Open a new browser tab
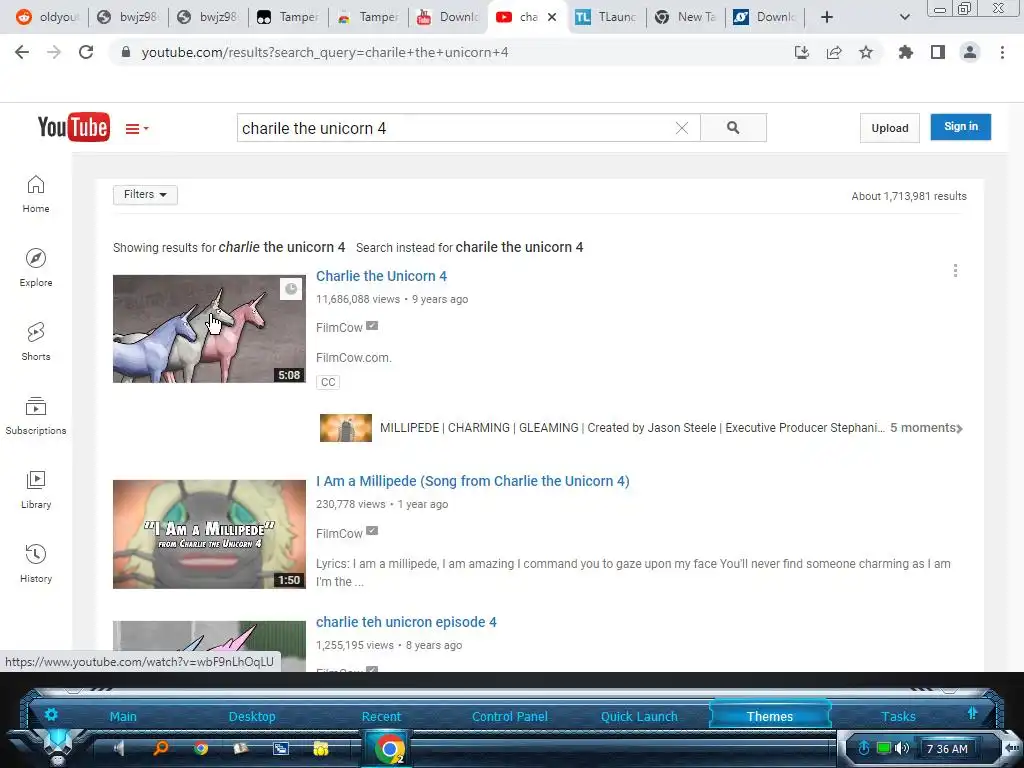 tap(827, 17)
